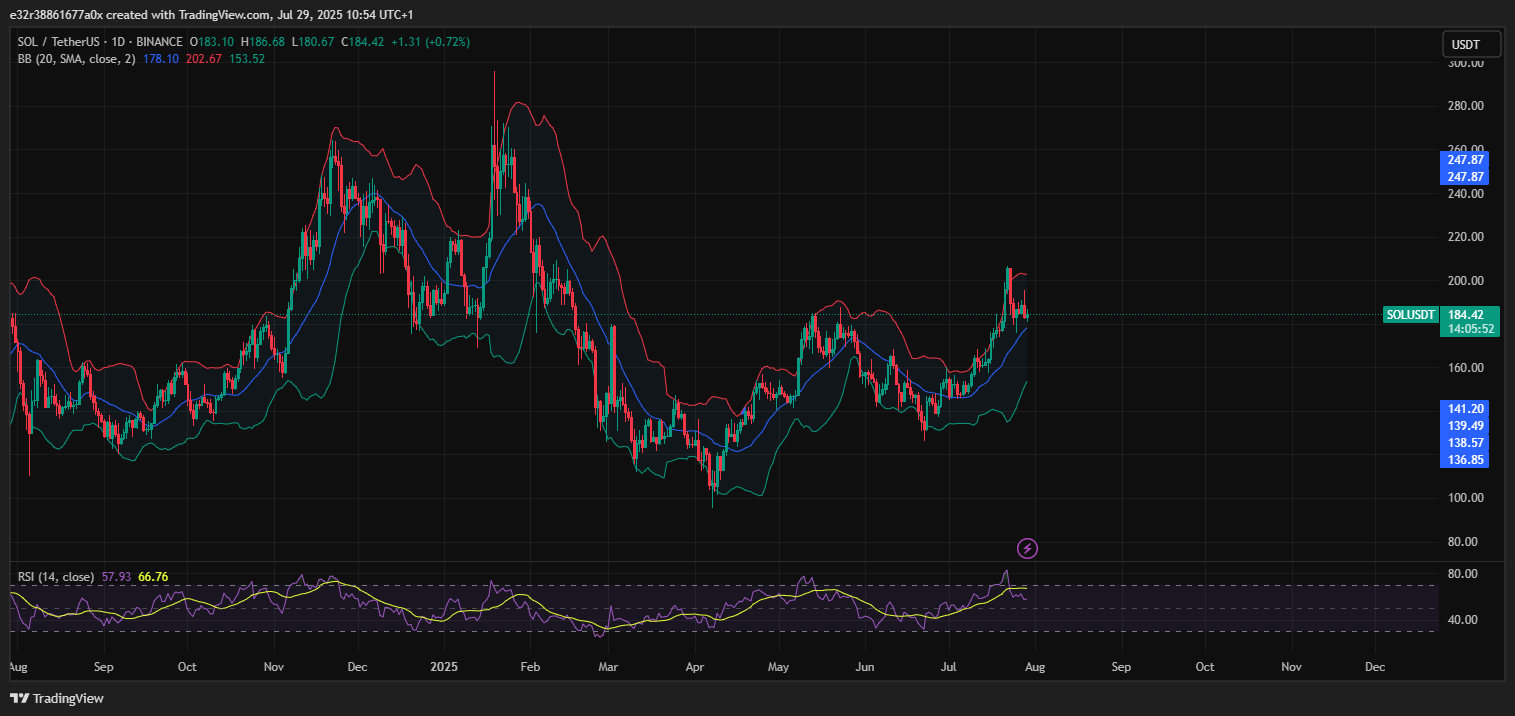The height and width of the screenshot is (716, 1515).
Task: Click the 136.85 price label
Action: pos(1465,459)
